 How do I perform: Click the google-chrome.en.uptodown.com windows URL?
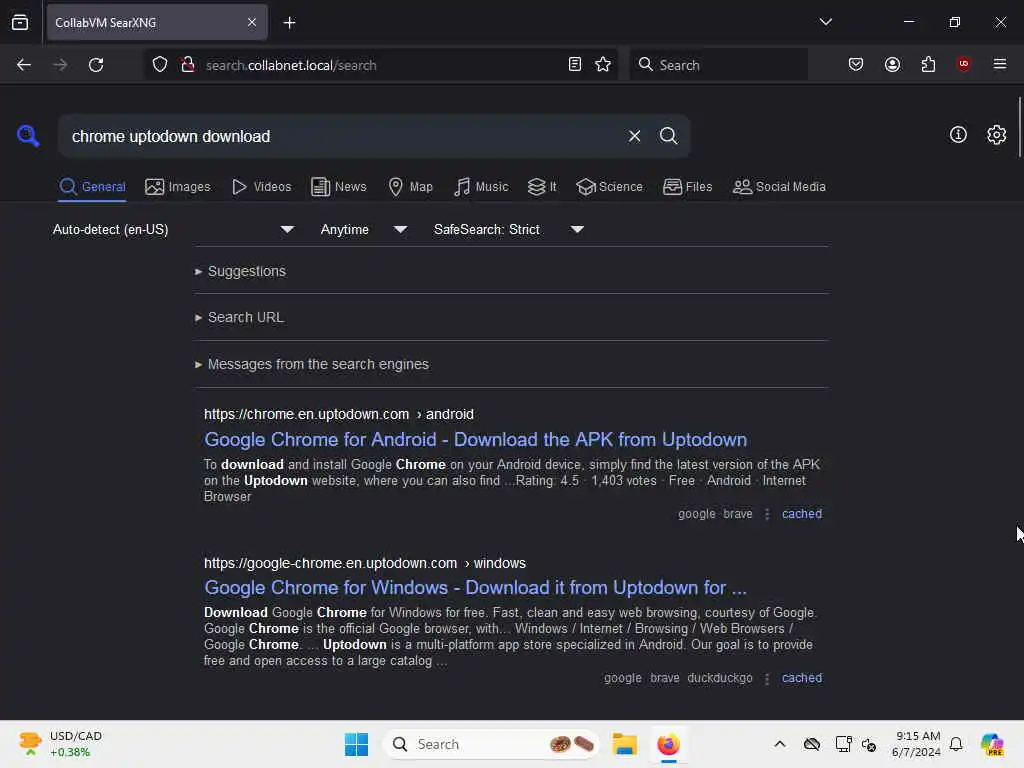pyautogui.click(x=364, y=563)
